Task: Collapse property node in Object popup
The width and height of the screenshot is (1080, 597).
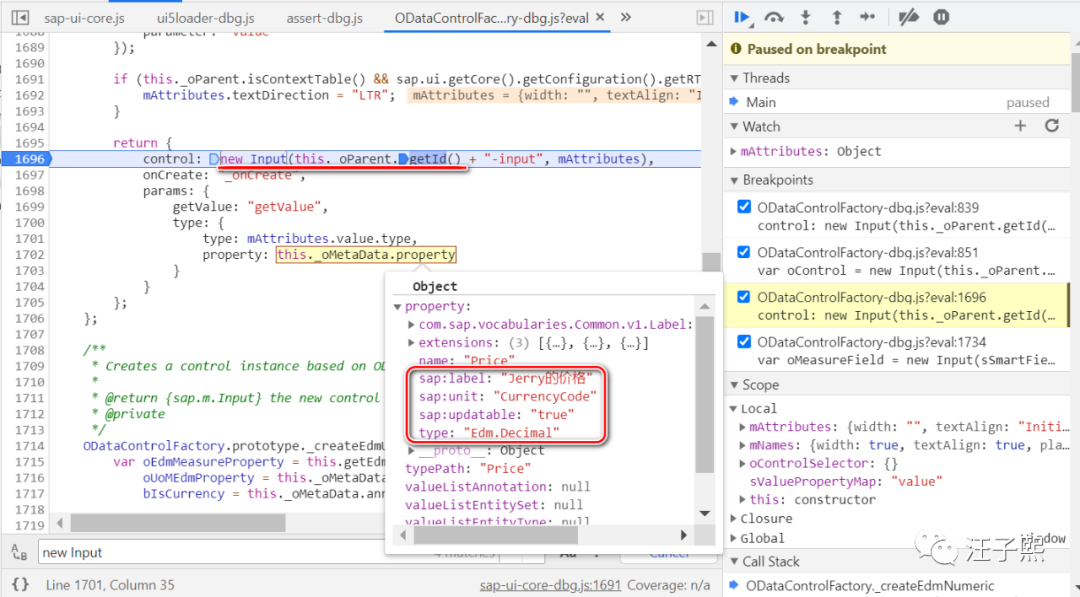Action: point(397,306)
